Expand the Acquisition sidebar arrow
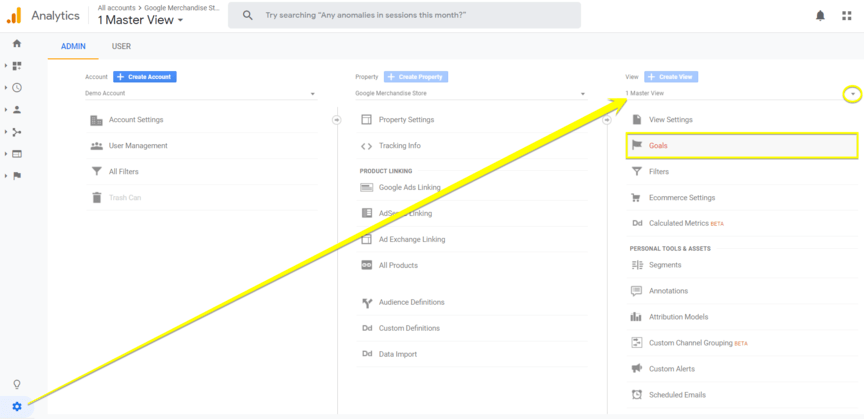 coord(6,132)
